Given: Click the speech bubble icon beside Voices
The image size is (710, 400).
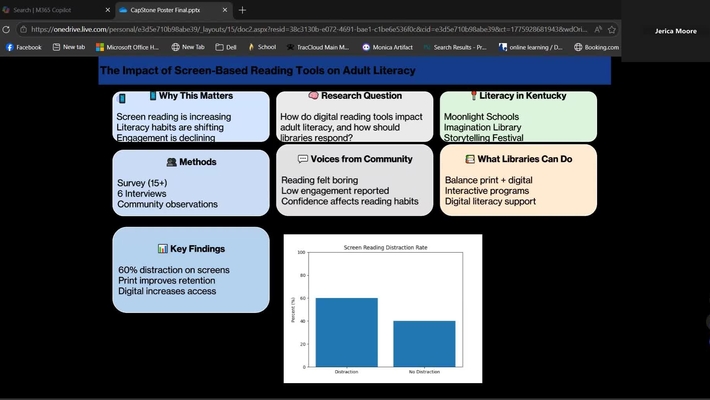Looking at the screenshot, I should (303, 159).
